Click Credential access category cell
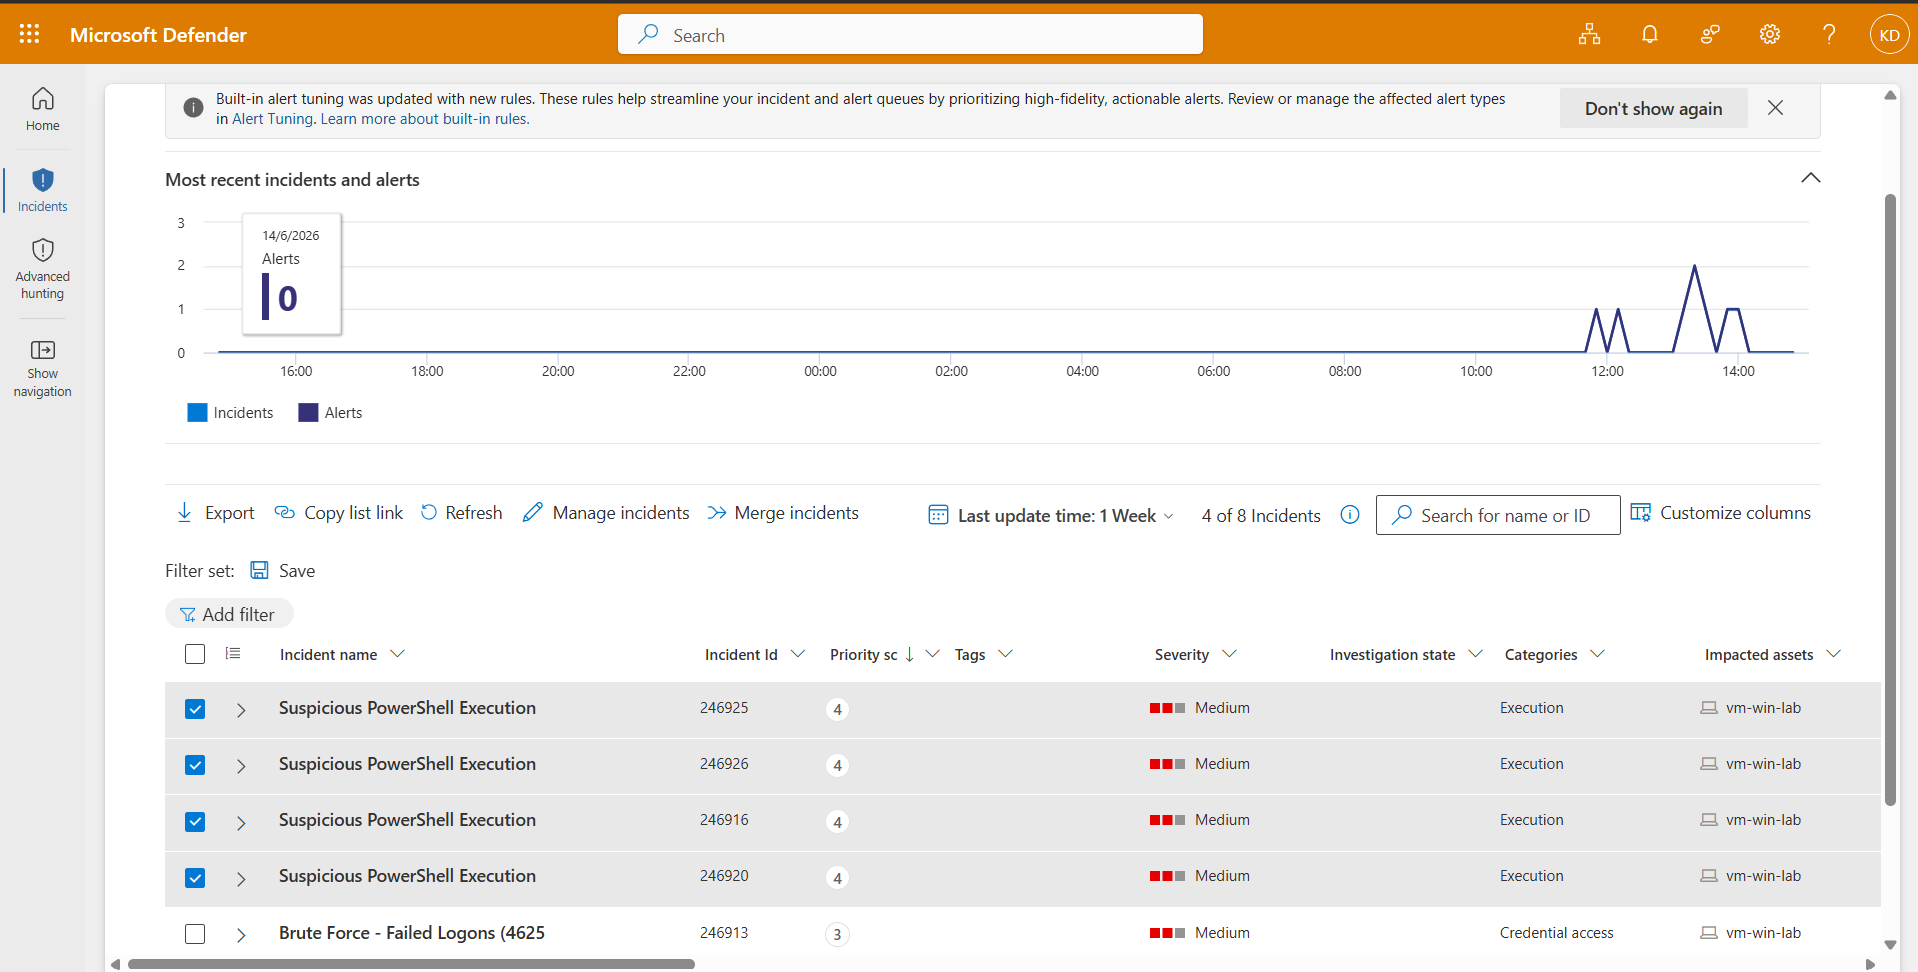The image size is (1918, 972). (1557, 933)
